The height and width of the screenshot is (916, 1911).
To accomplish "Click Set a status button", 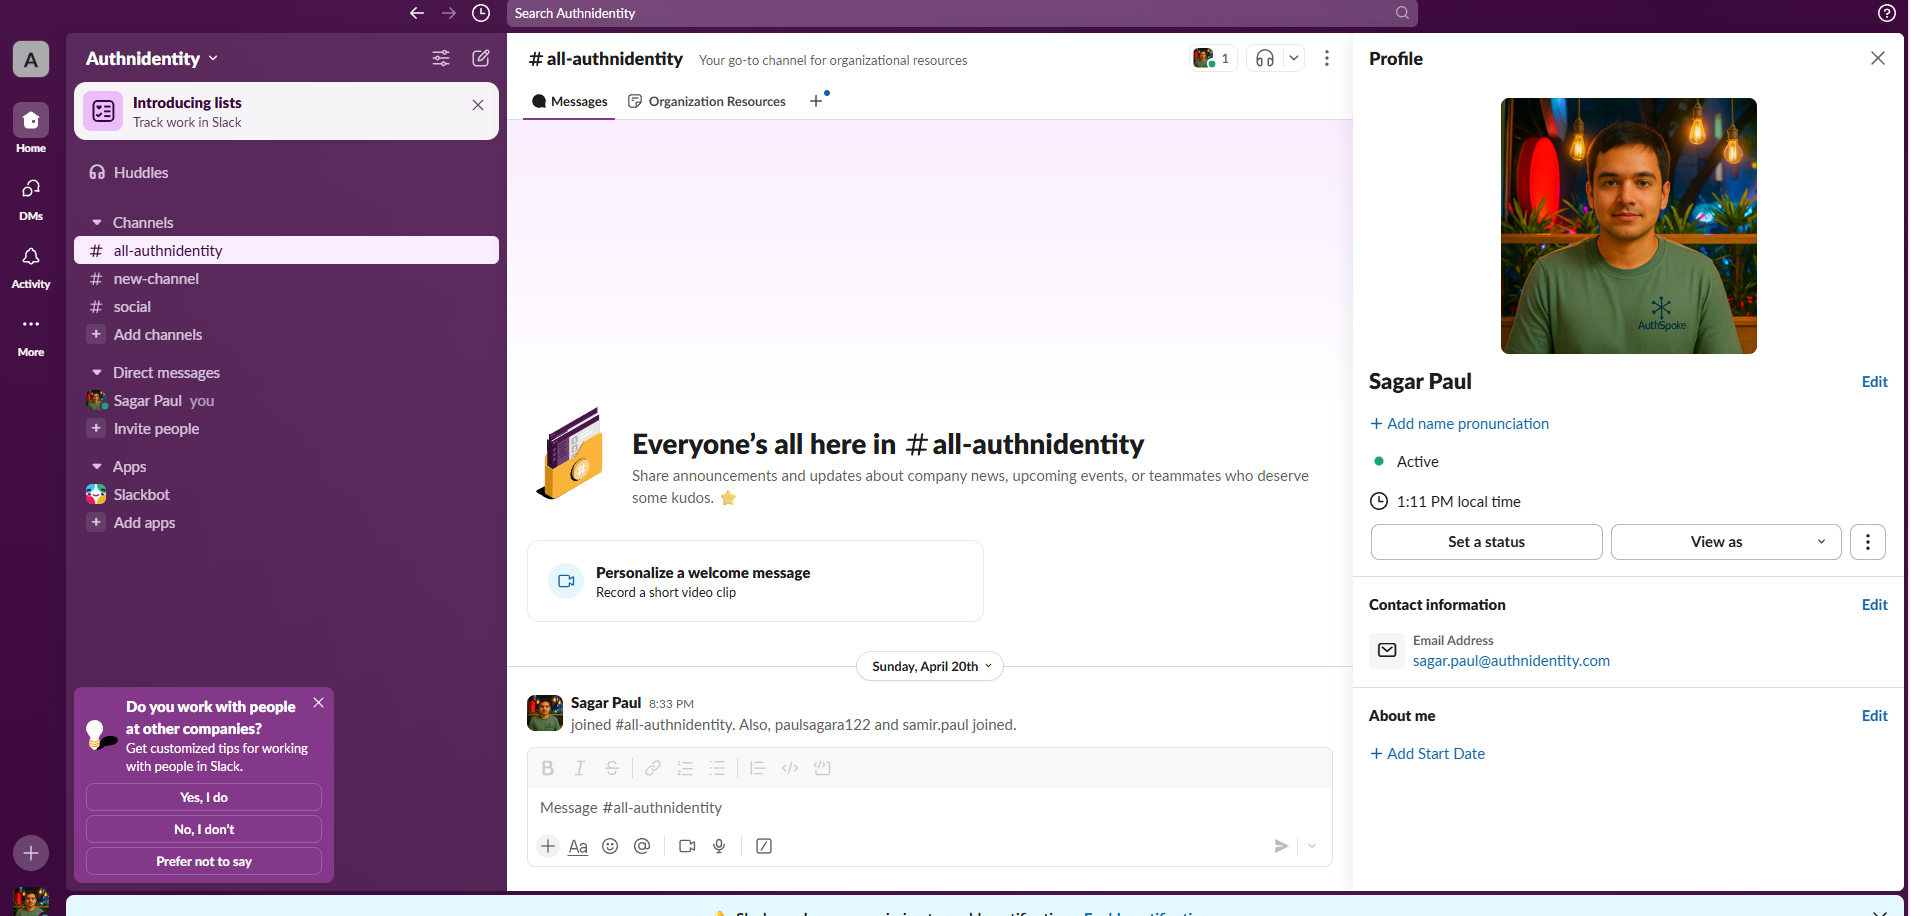I will (1486, 542).
